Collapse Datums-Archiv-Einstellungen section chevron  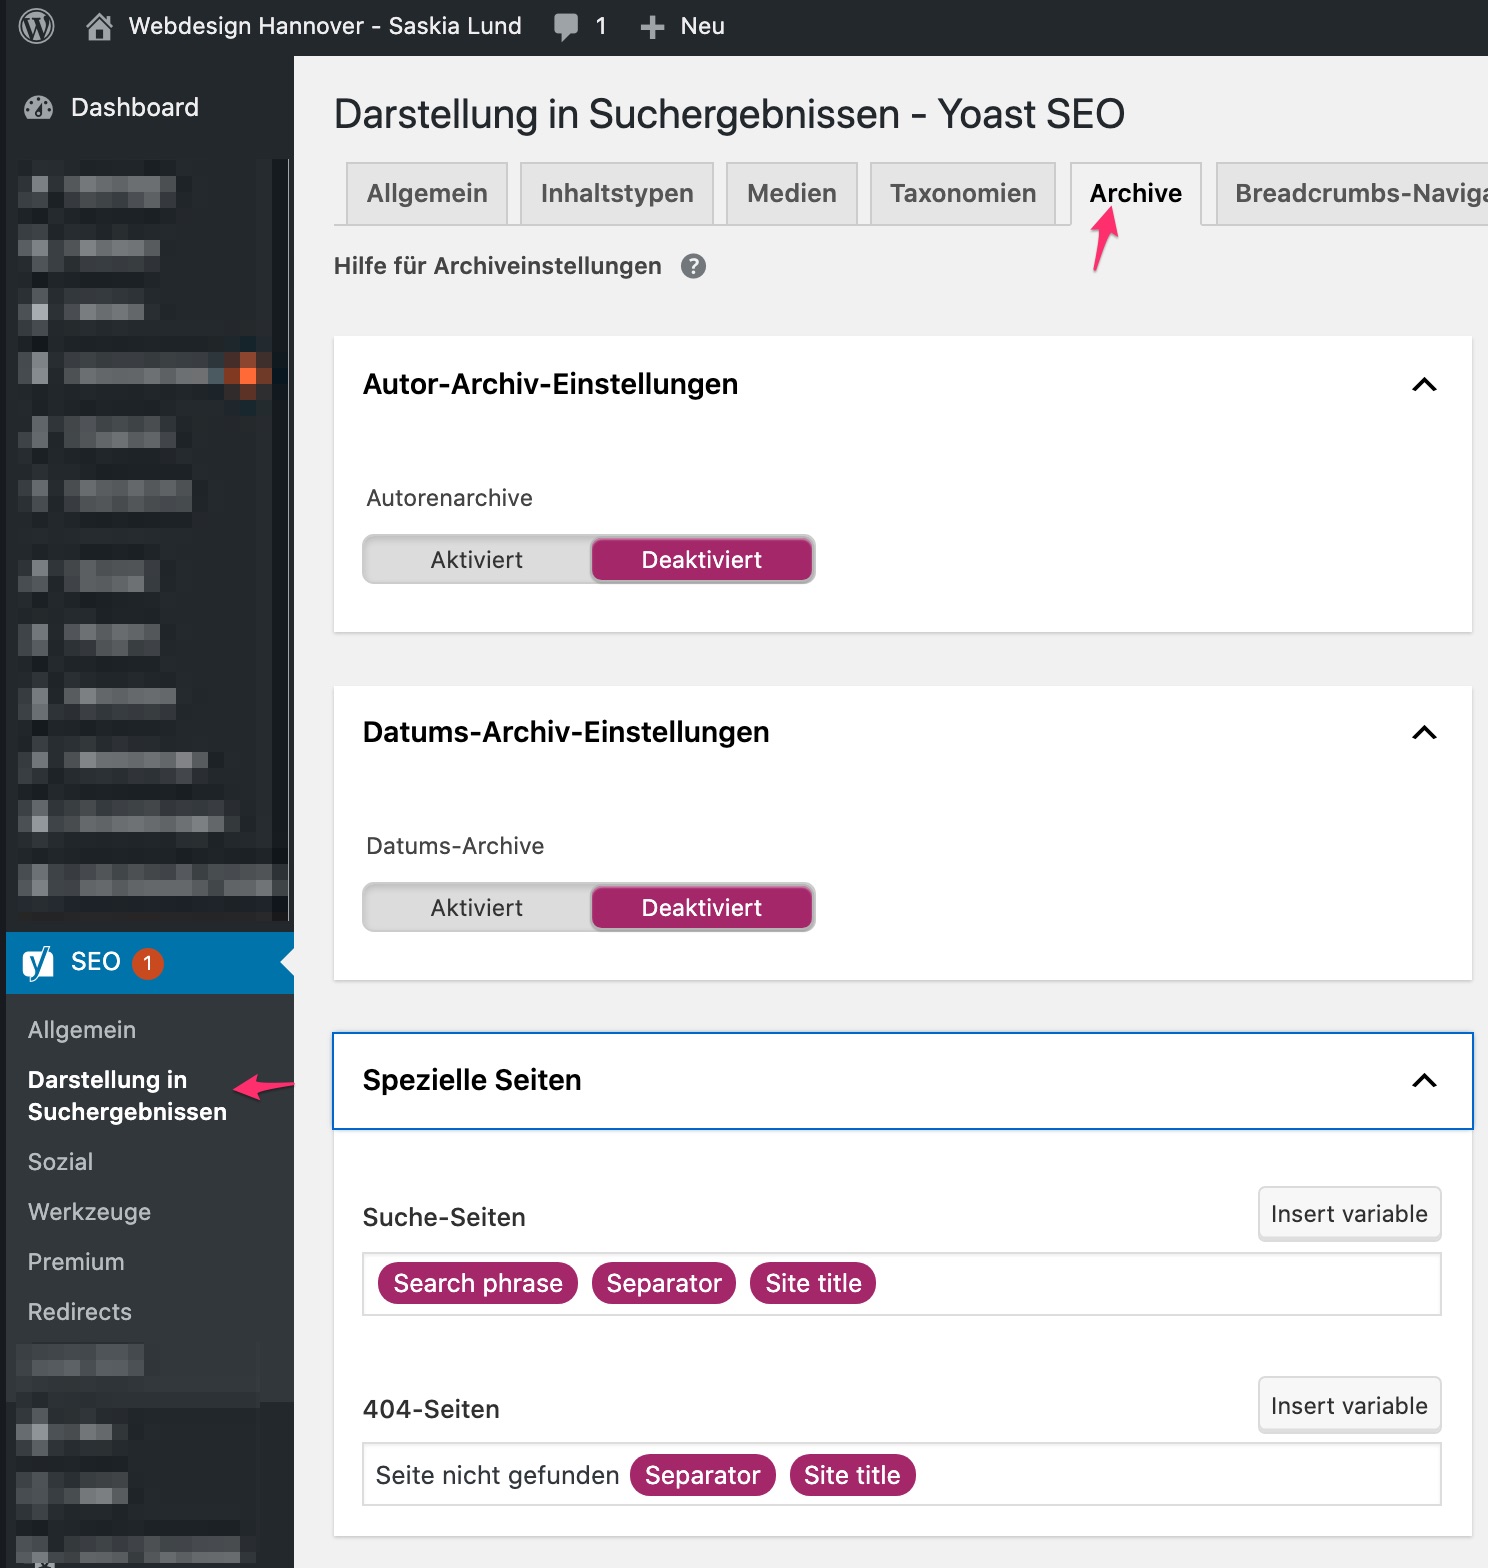[x=1424, y=733]
